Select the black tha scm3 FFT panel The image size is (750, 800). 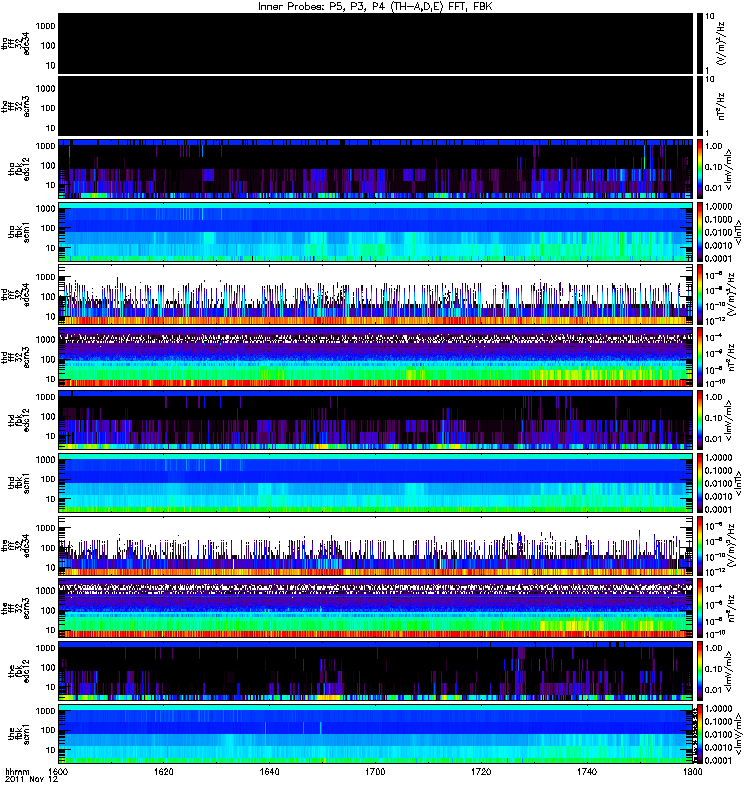[376, 106]
